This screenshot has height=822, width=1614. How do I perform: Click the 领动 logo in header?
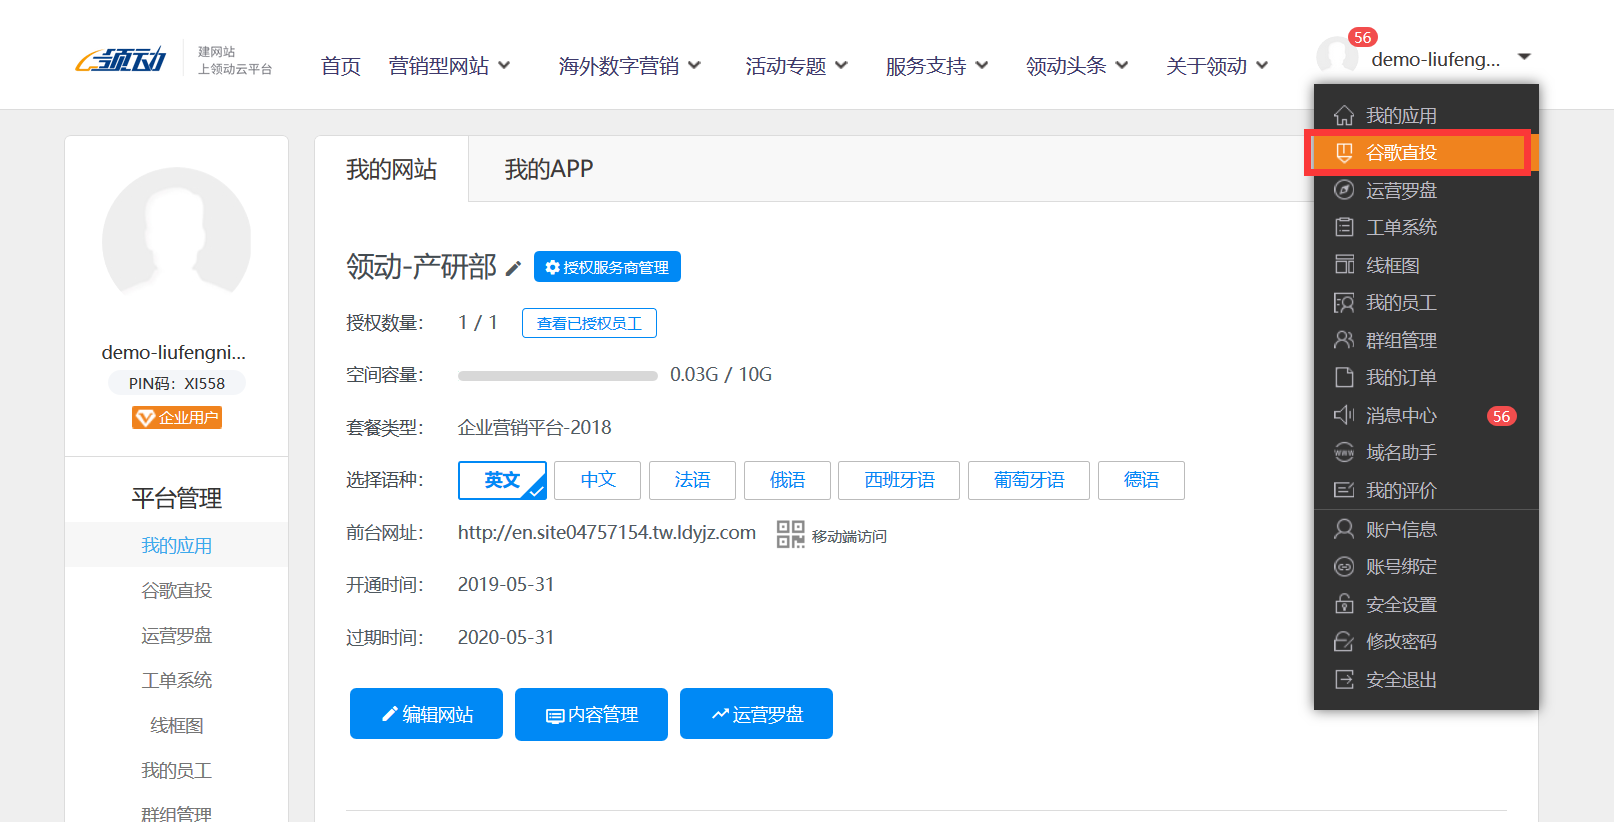[121, 60]
